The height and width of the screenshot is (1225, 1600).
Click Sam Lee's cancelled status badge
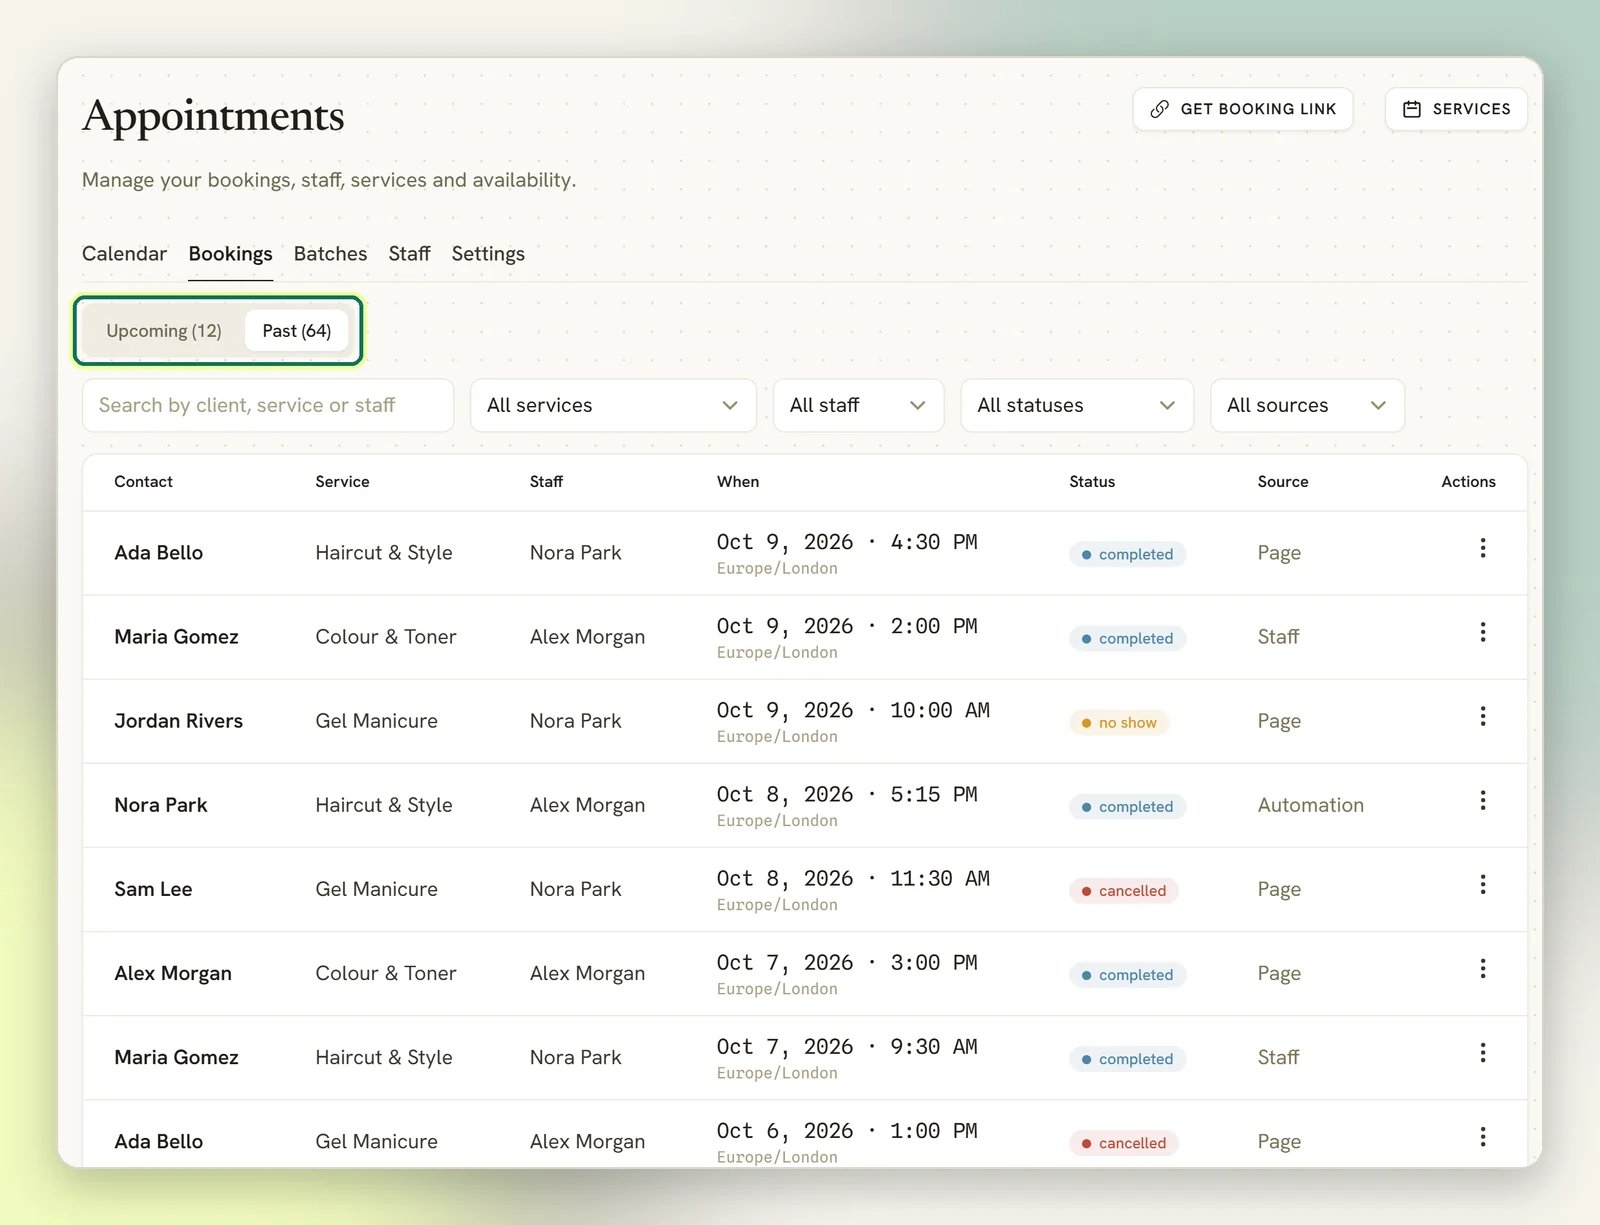coord(1124,890)
